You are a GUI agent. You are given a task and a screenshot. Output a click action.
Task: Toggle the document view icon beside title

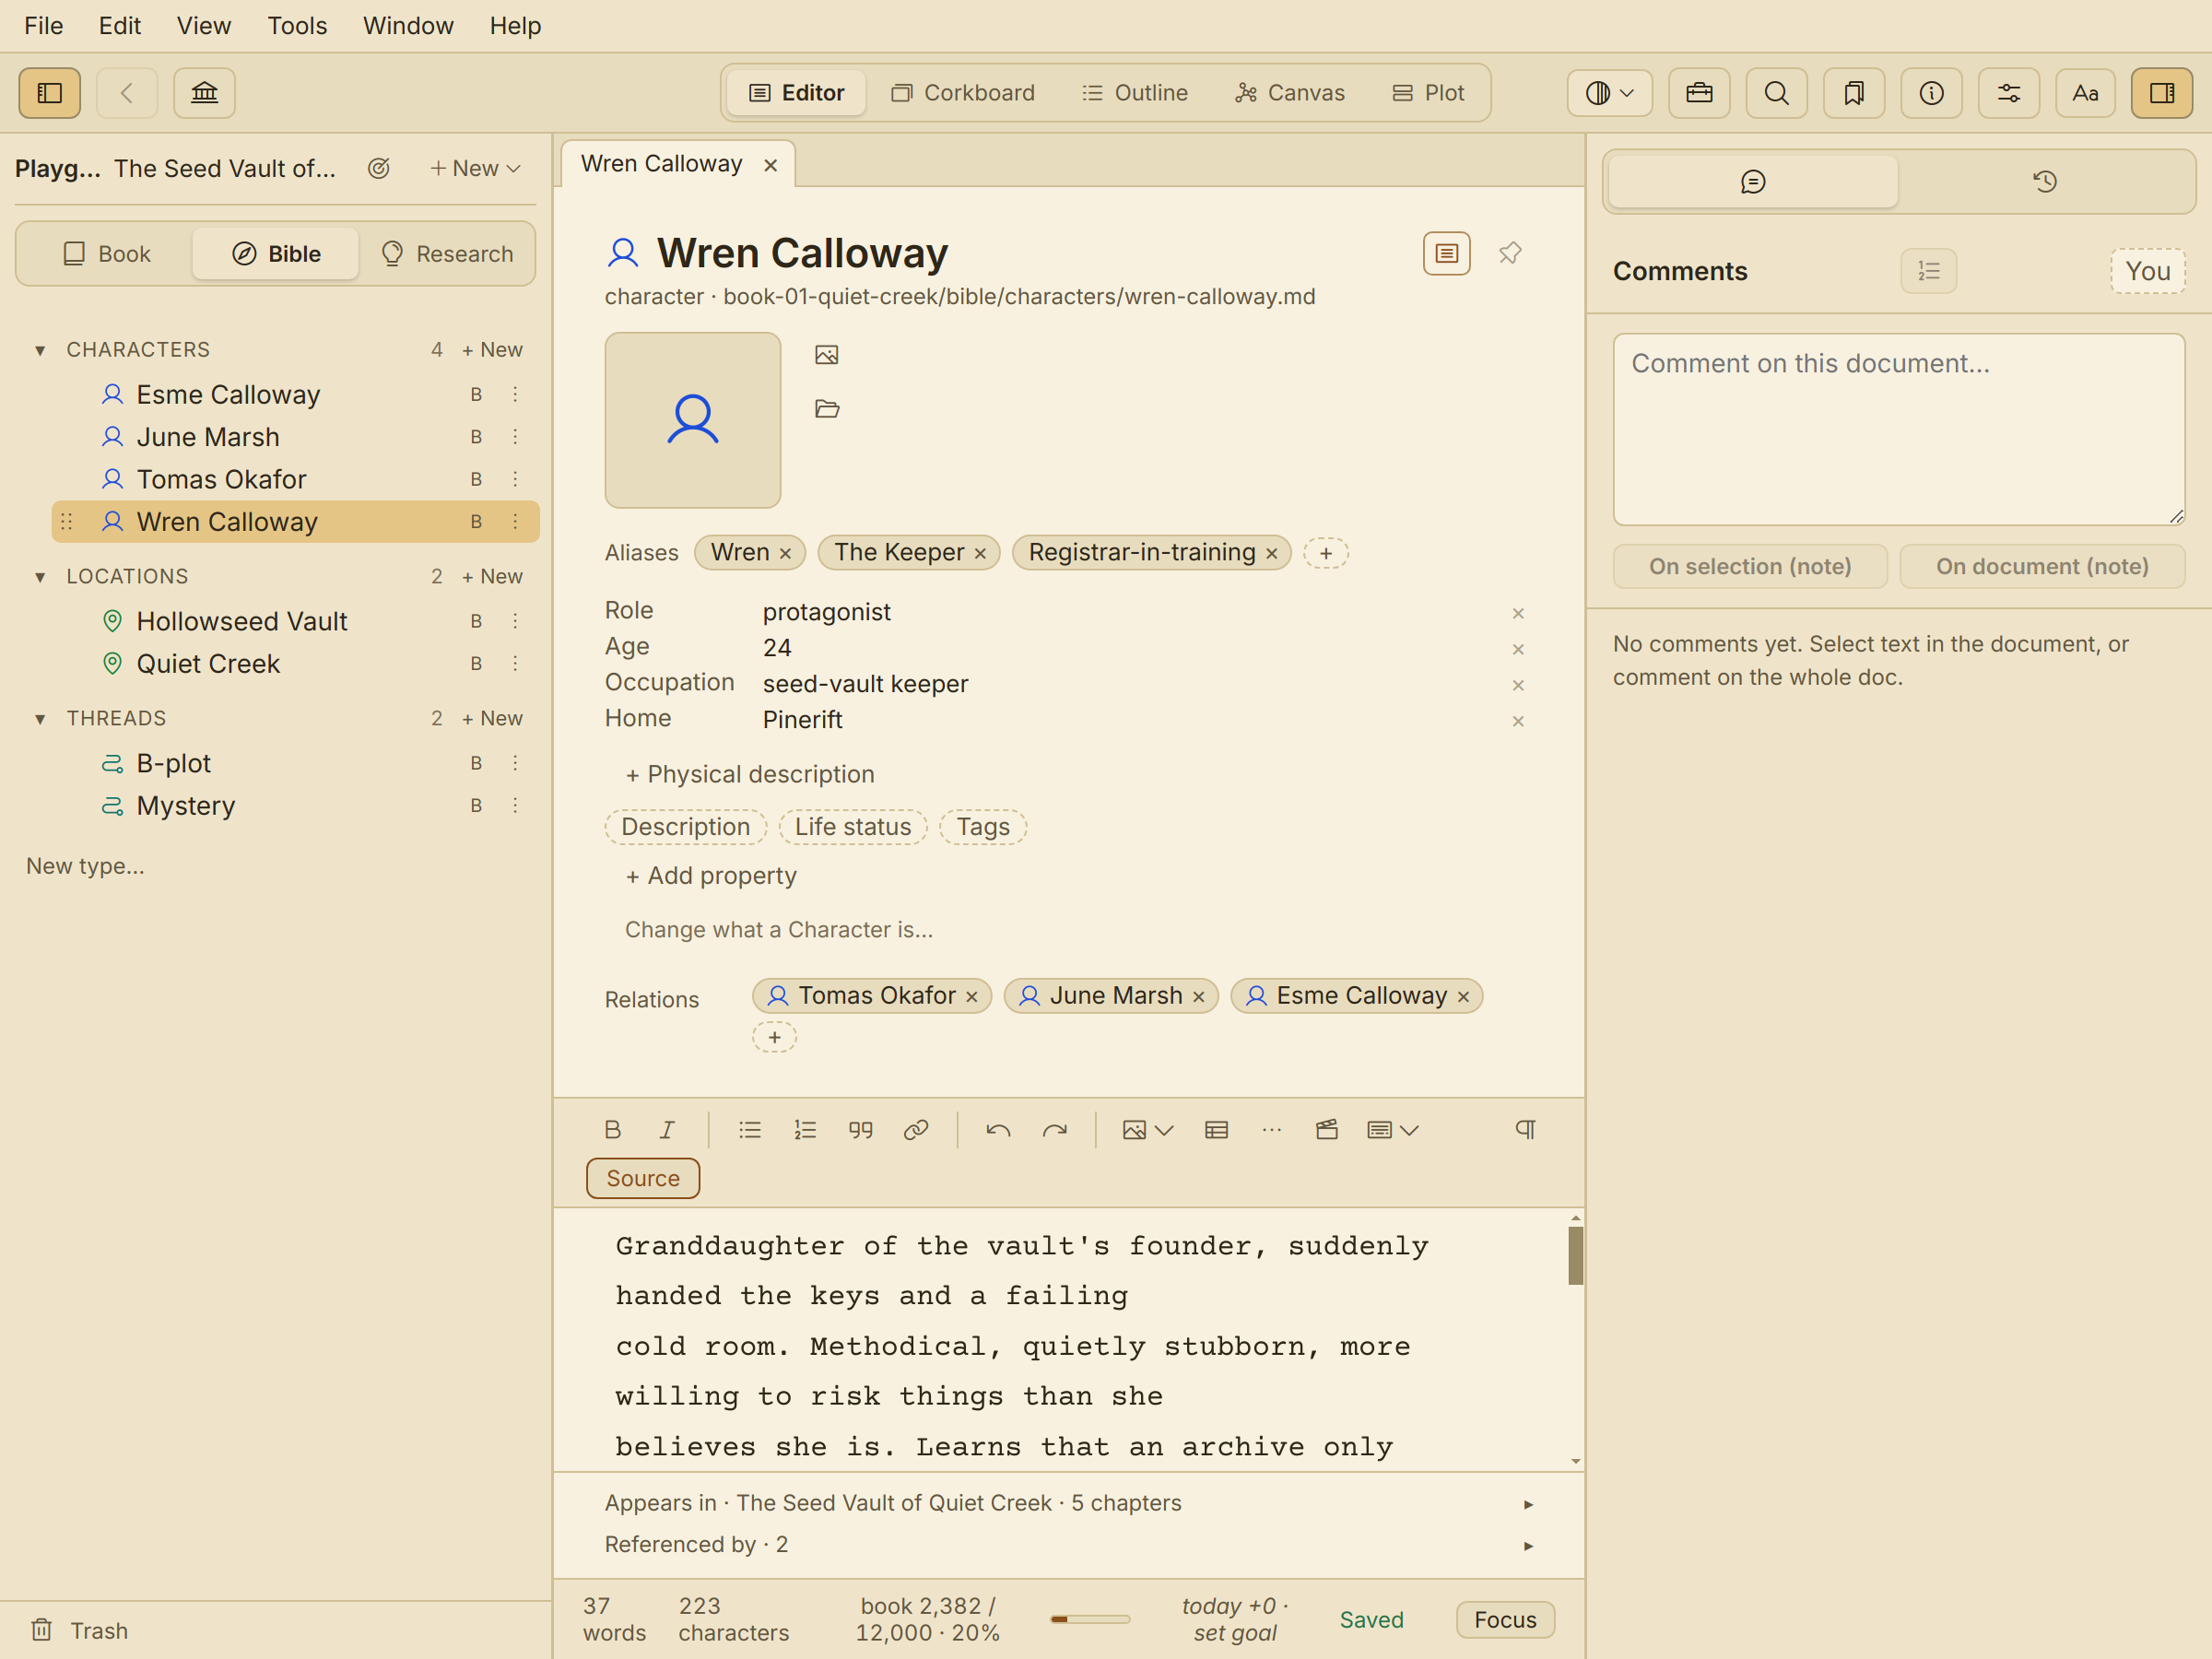pos(1447,254)
